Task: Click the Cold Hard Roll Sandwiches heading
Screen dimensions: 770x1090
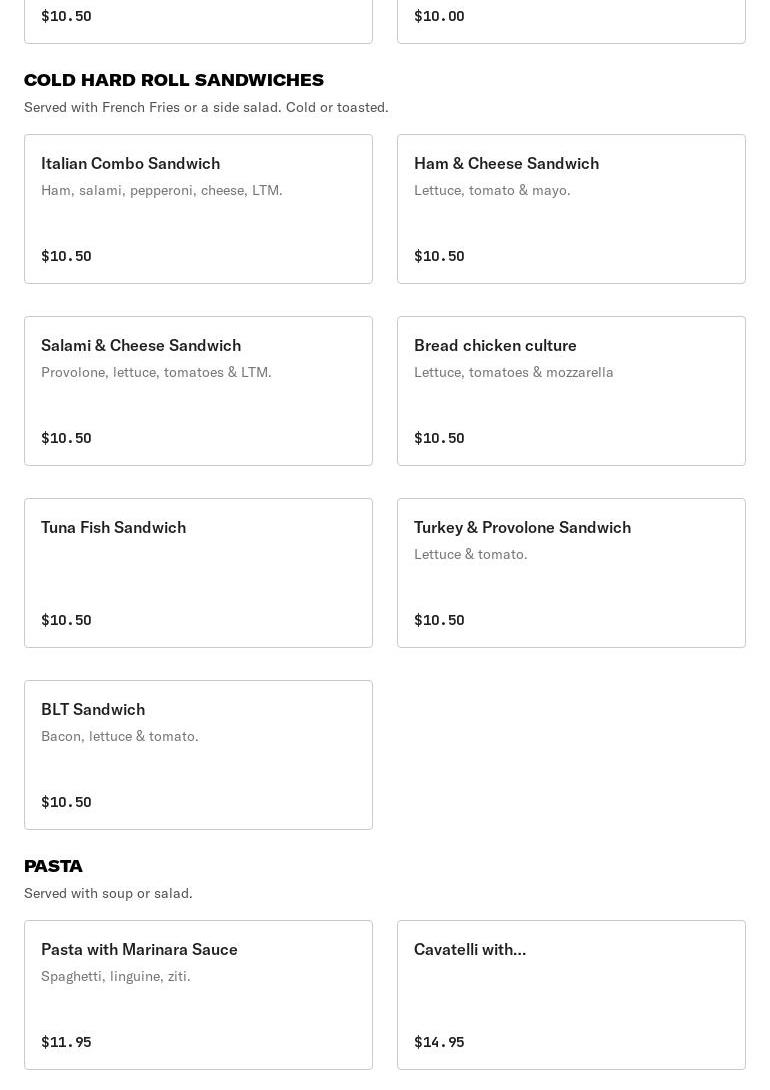Action: 174,80
